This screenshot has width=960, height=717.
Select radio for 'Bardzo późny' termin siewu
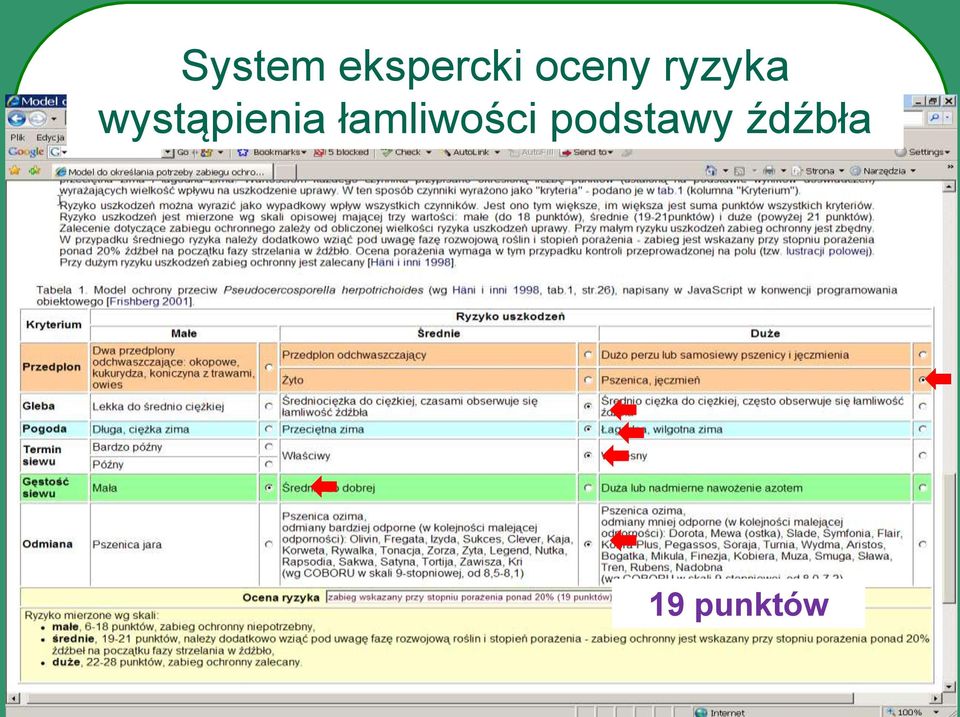[x=269, y=447]
